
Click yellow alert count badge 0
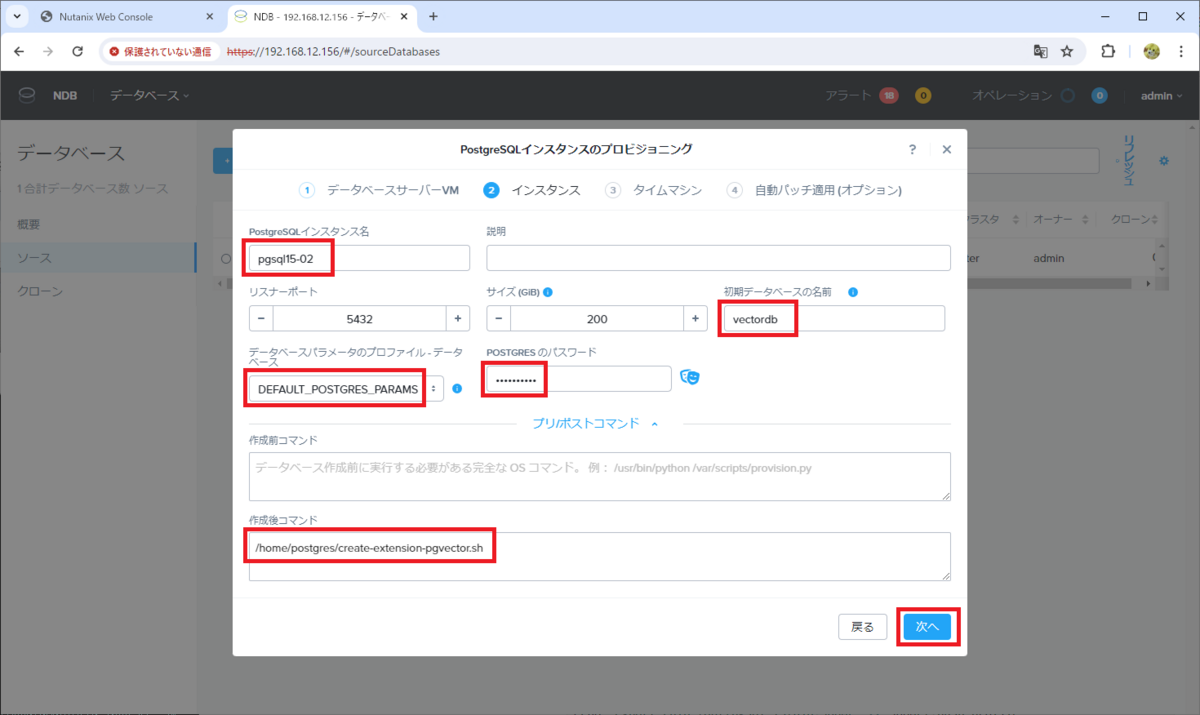pos(923,96)
